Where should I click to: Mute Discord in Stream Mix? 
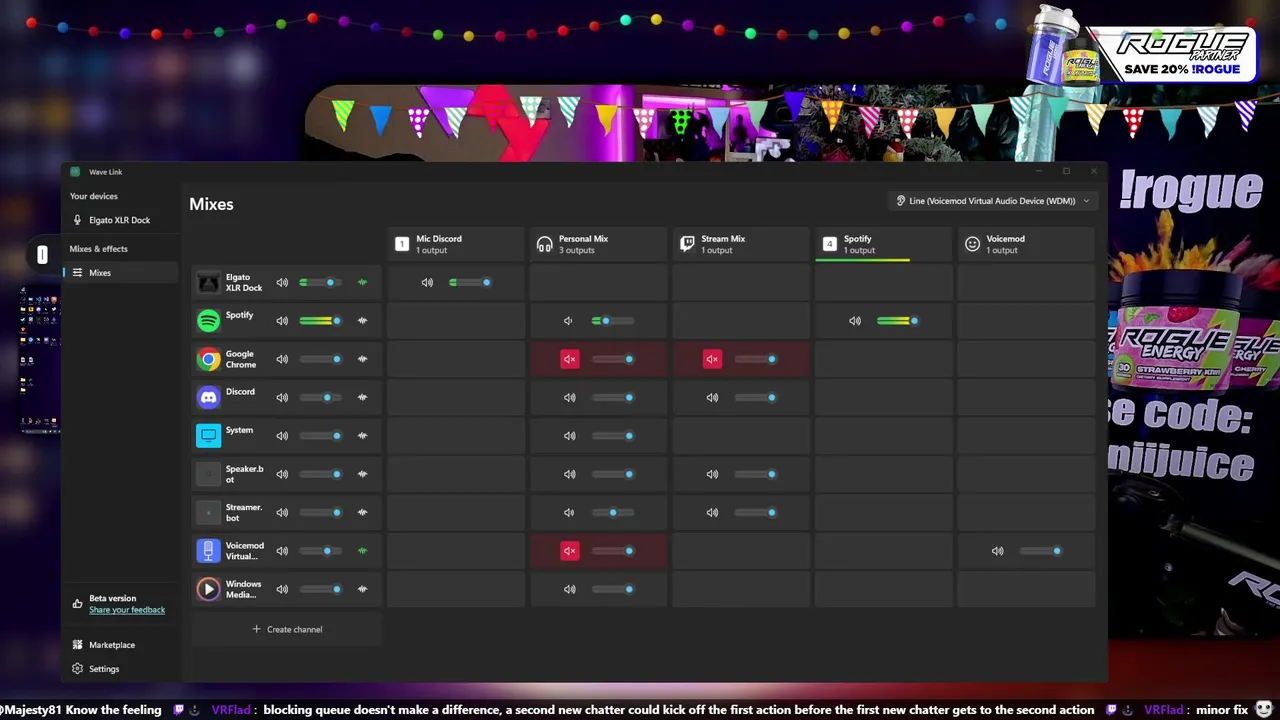(712, 397)
